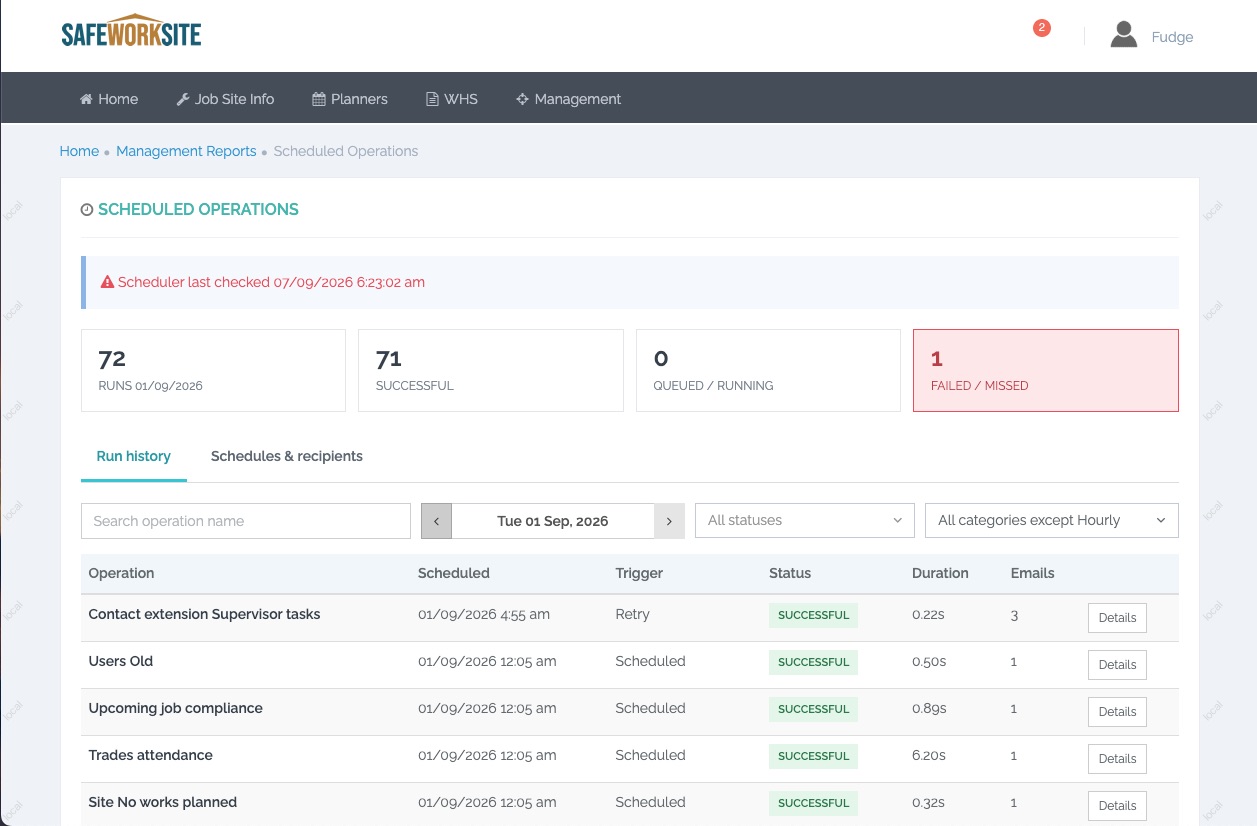Select Site No works planned operation name

point(163,802)
